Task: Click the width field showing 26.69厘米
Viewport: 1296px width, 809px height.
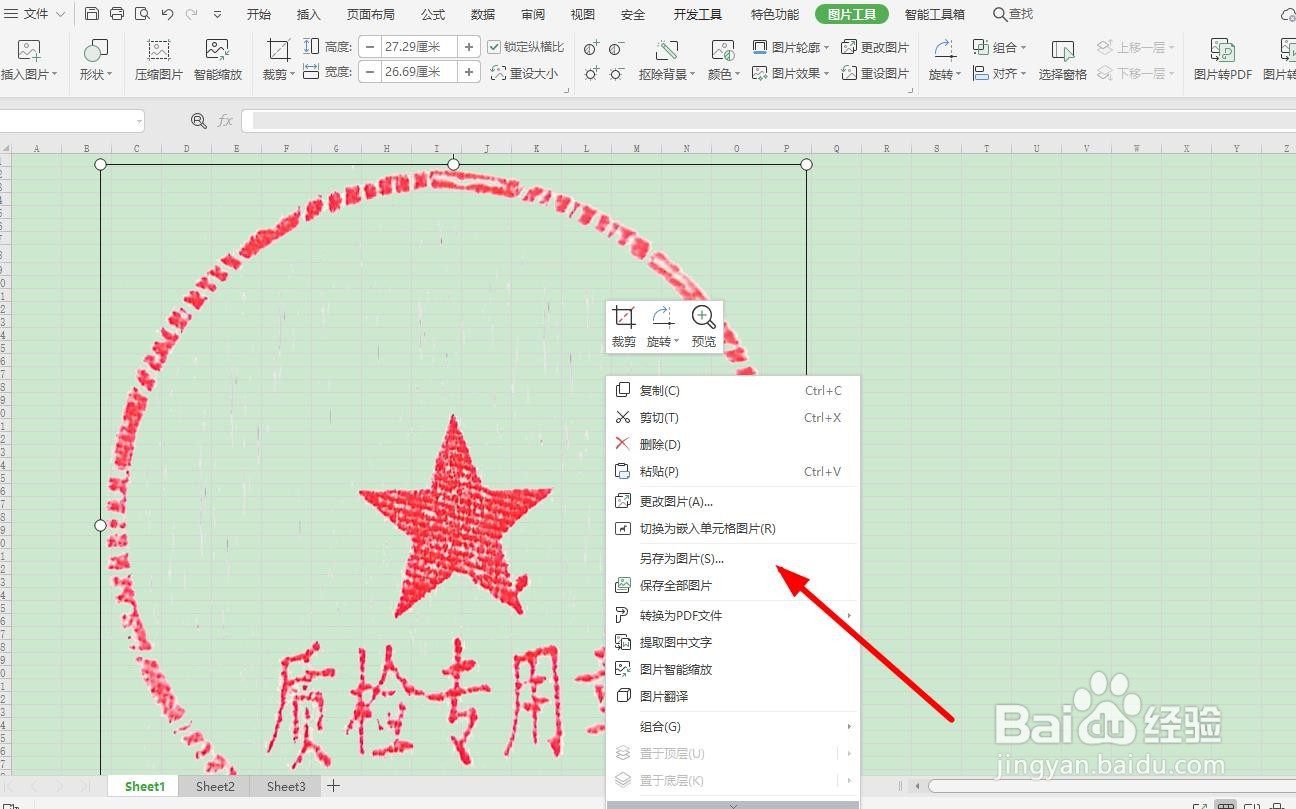Action: tap(419, 72)
